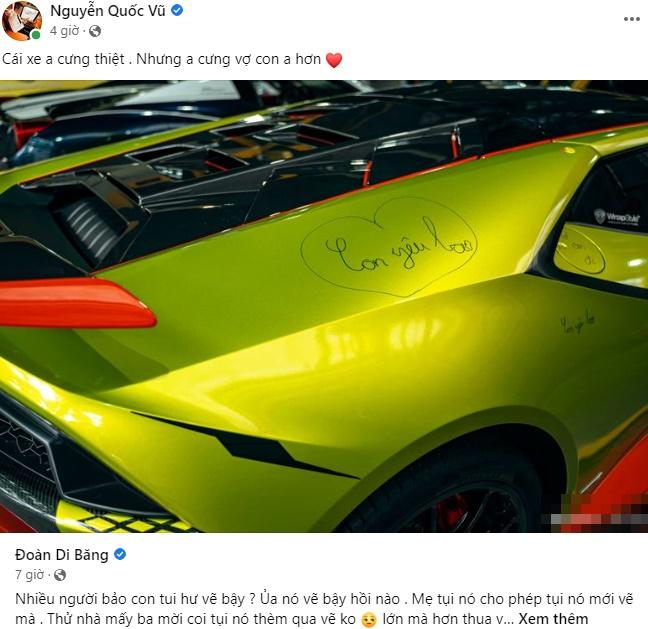Click the 'Con yêu ba' heart drawing
Image resolution: width=648 pixels, height=629 pixels.
click(x=389, y=247)
